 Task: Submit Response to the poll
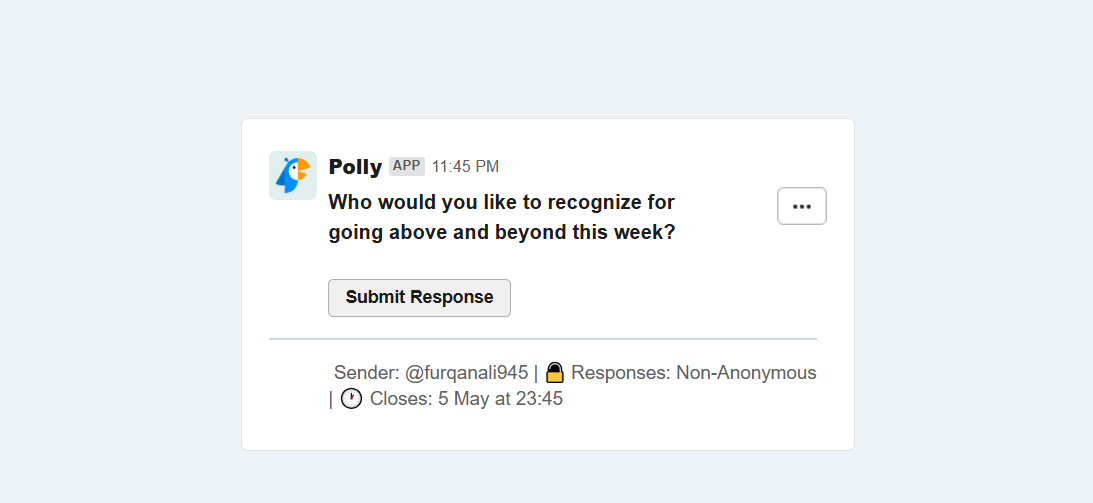(420, 297)
